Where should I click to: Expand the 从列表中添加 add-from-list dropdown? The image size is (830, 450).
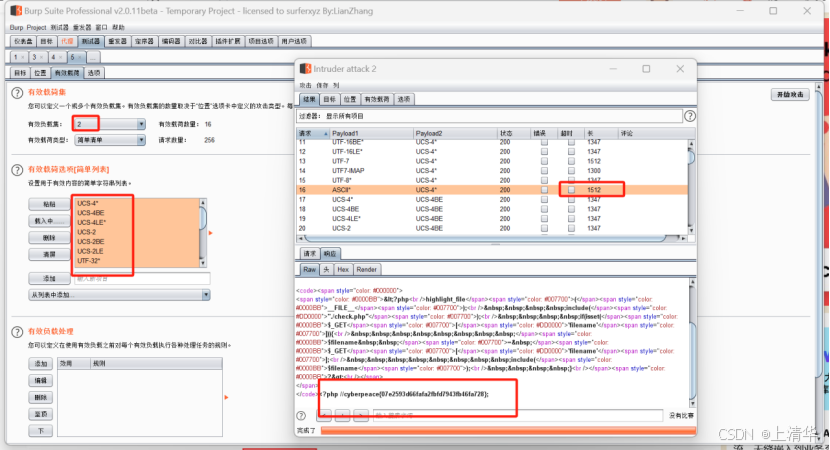119,295
